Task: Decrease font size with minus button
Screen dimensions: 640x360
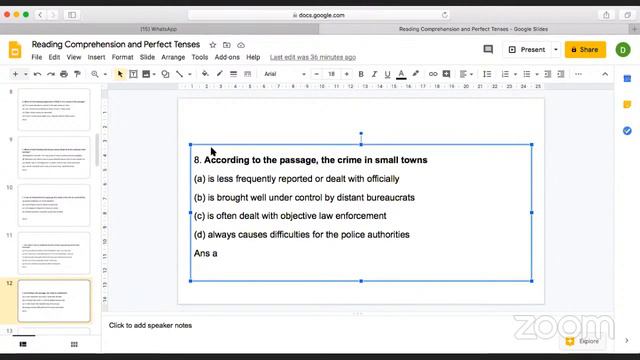Action: pos(316,74)
